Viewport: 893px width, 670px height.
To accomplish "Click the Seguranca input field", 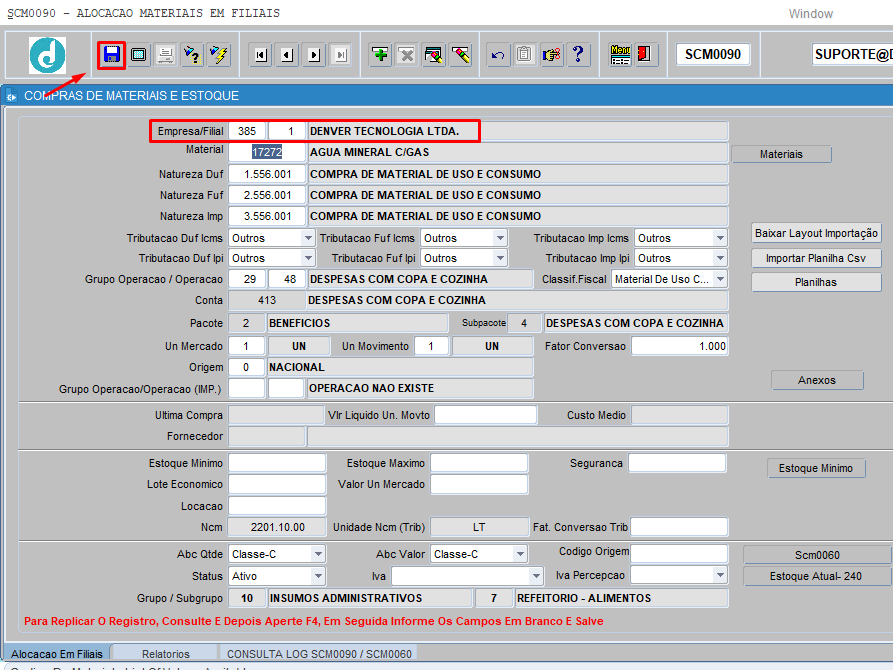I will tap(677, 463).
